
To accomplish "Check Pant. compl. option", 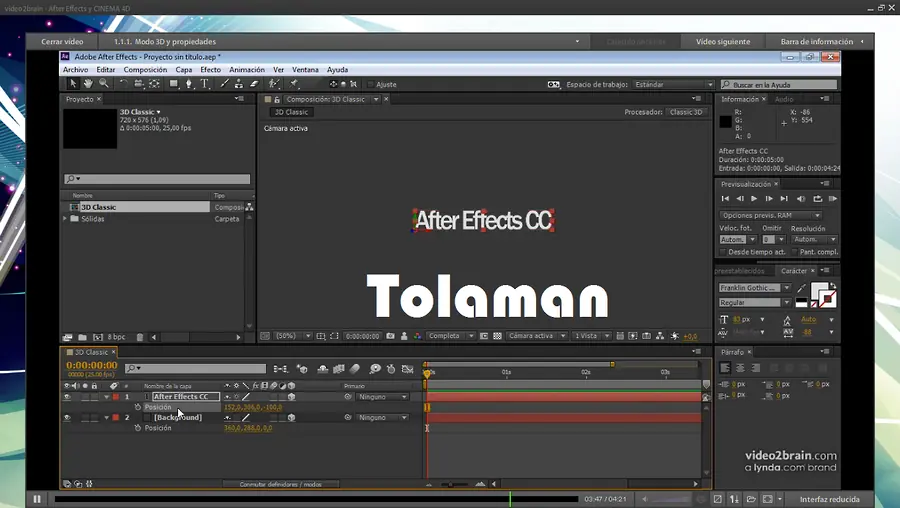I will (794, 252).
